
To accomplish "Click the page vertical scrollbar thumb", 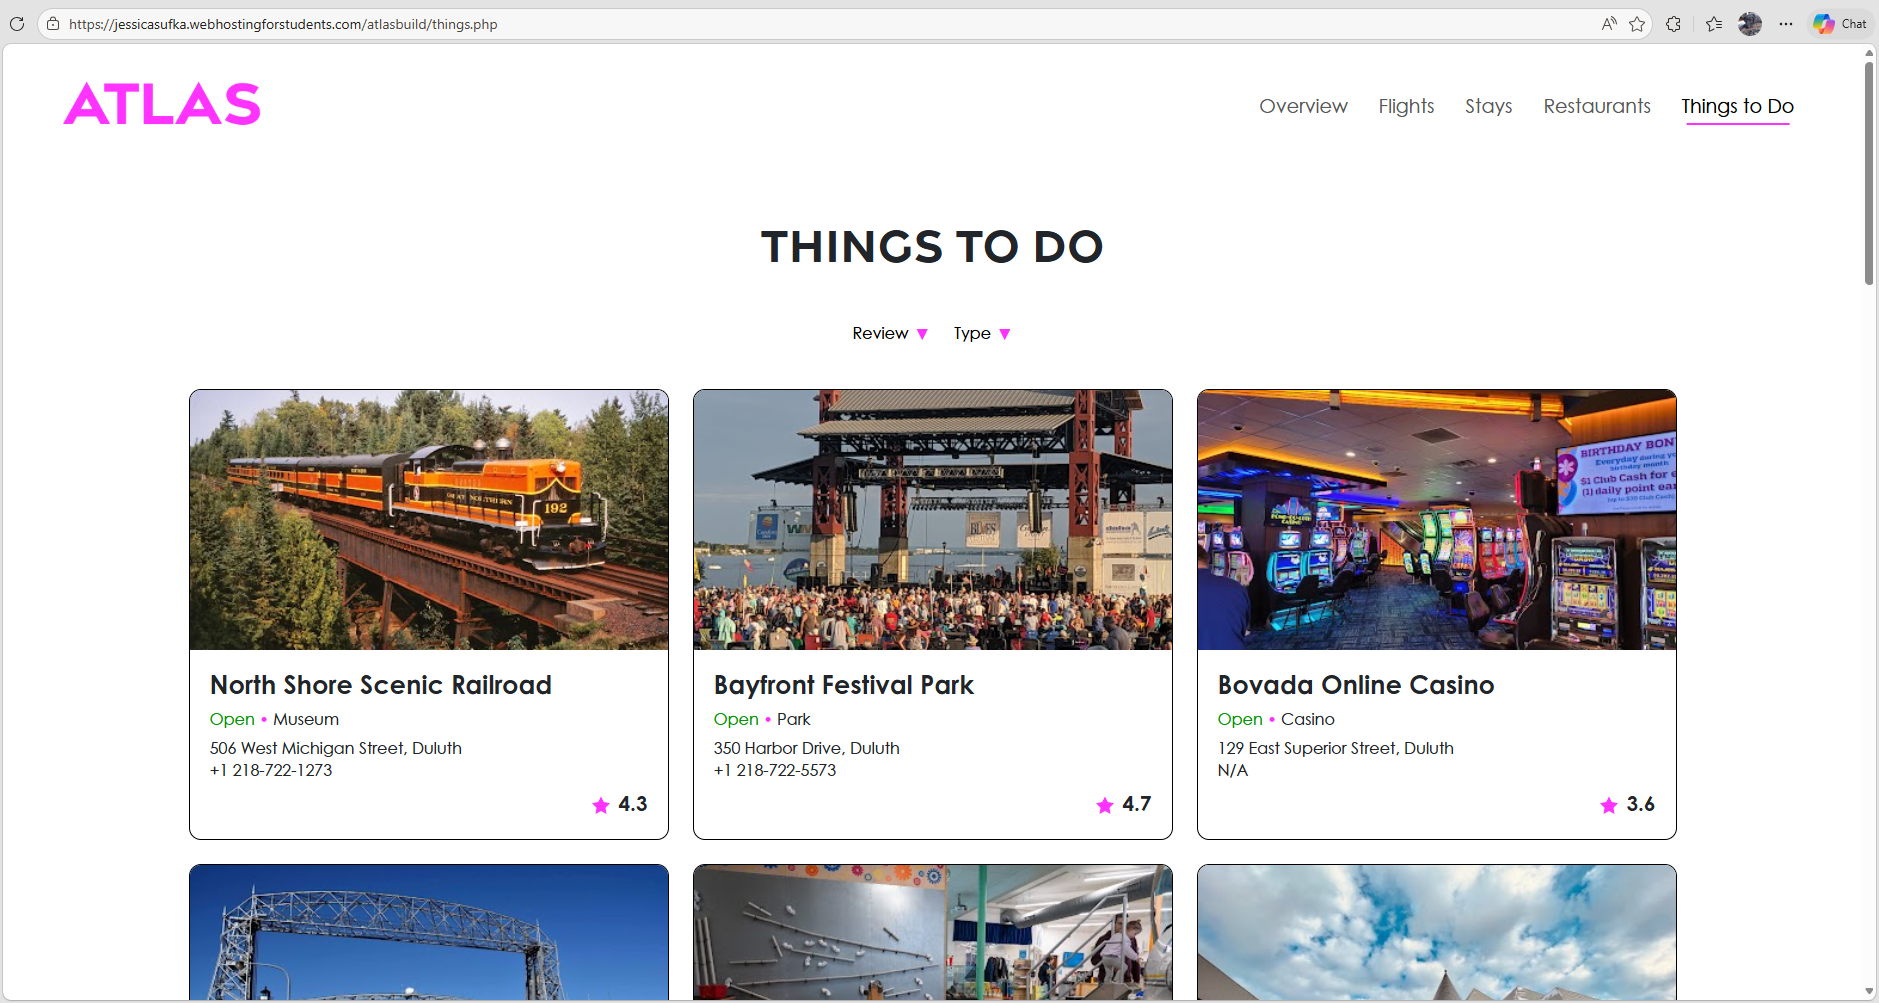I will [1868, 173].
